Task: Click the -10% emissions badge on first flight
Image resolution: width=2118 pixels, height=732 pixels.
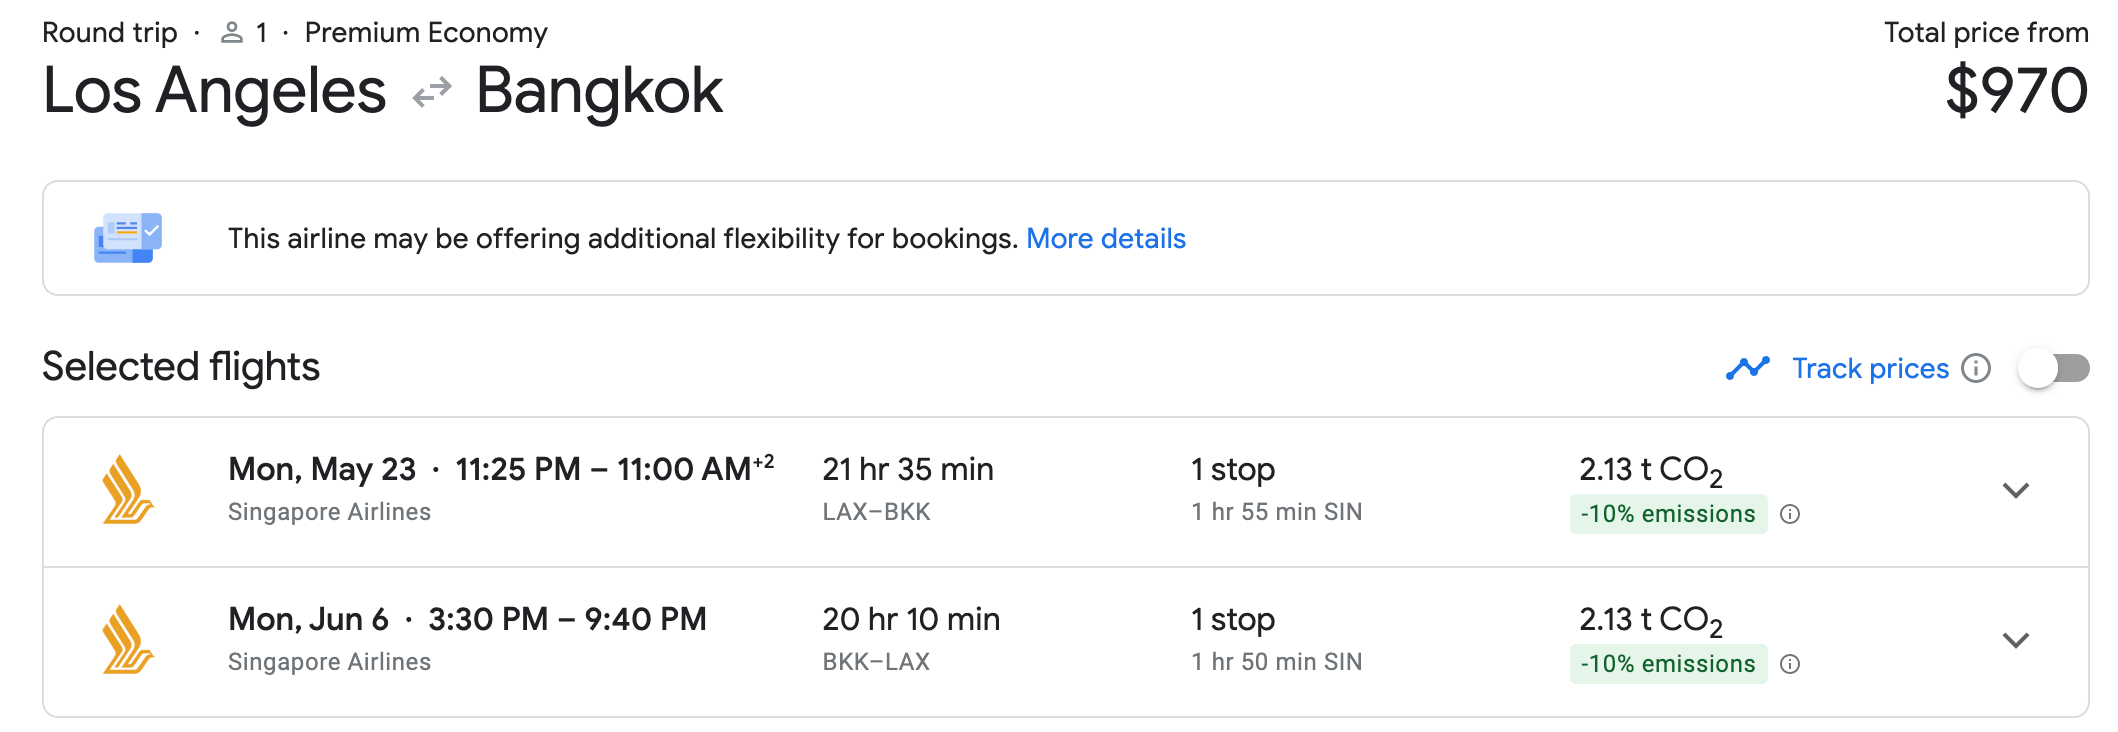Action: click(x=1668, y=514)
